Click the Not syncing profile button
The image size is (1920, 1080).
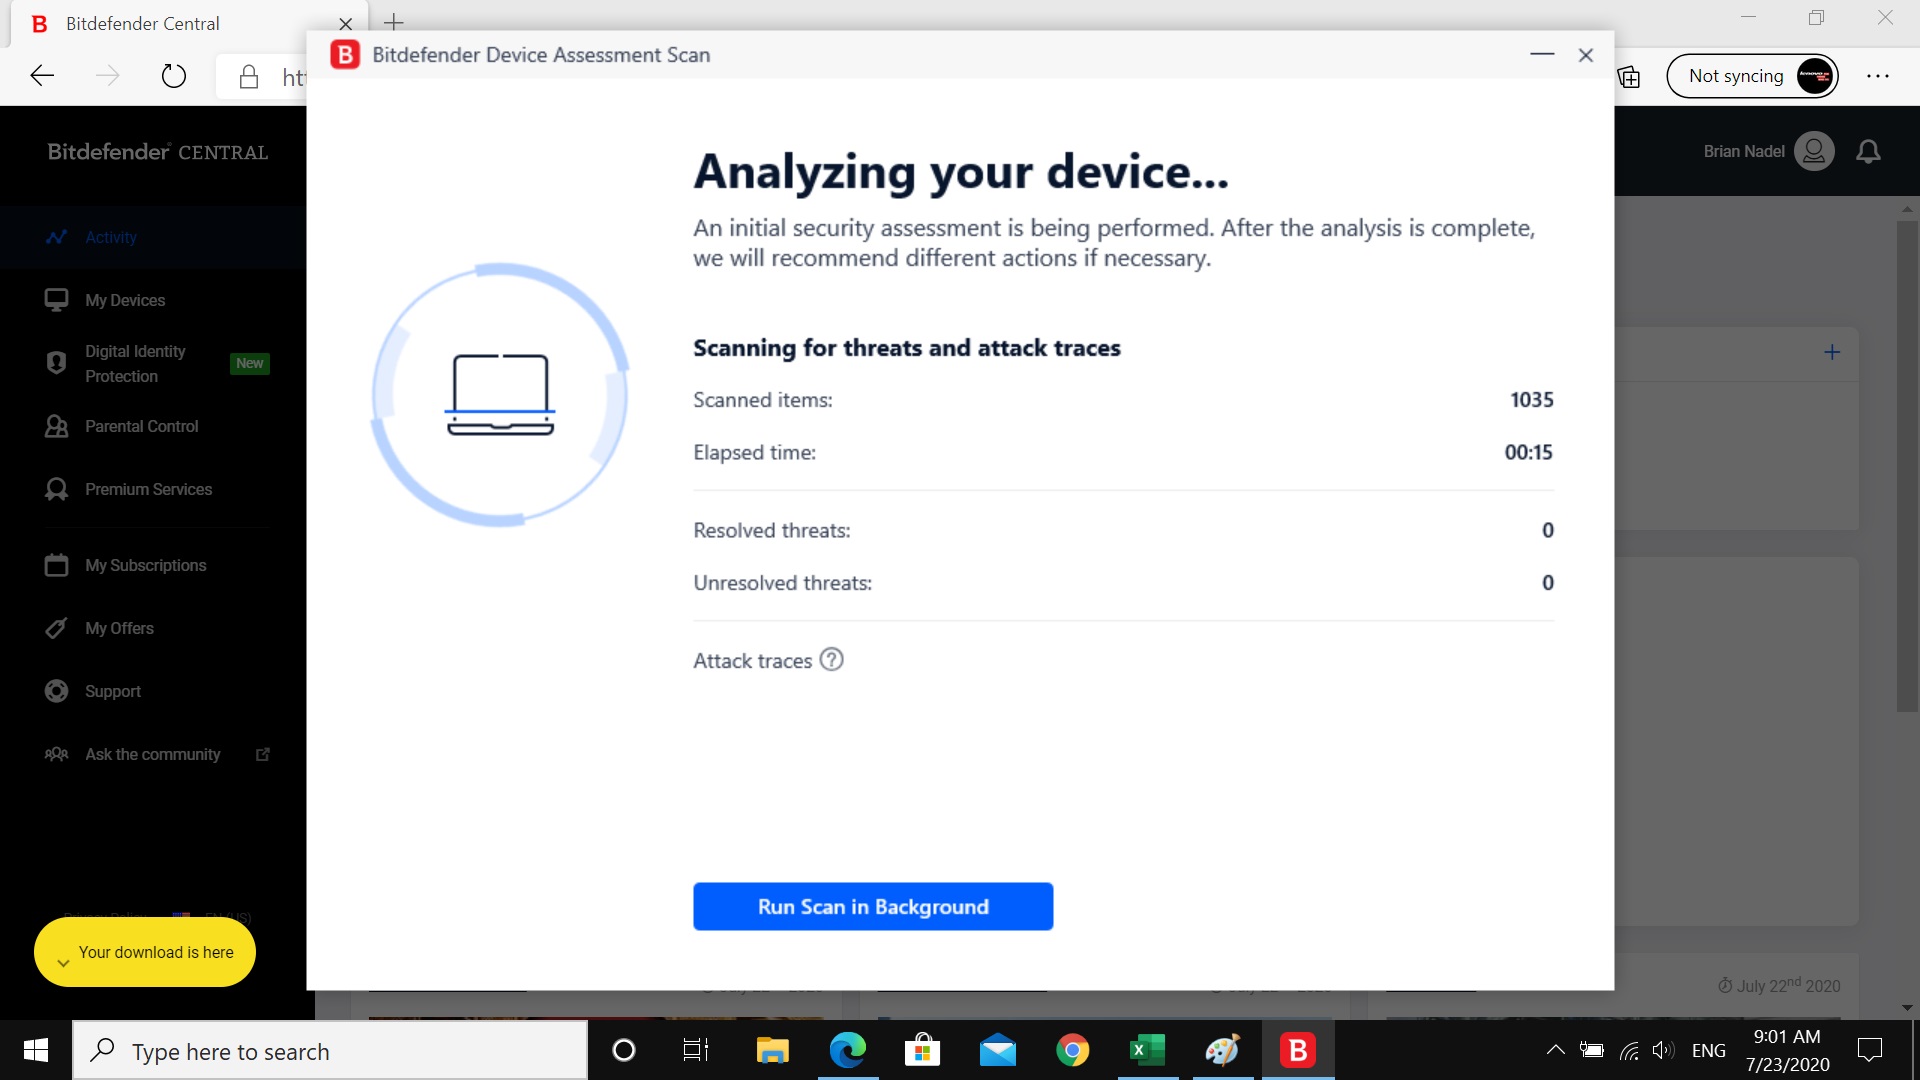(x=1752, y=76)
